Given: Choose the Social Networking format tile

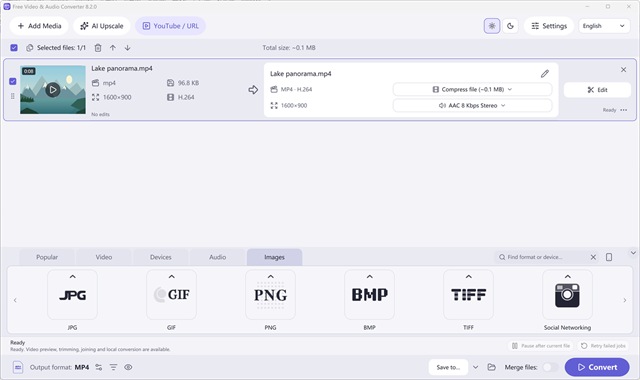Looking at the screenshot, I should [567, 294].
